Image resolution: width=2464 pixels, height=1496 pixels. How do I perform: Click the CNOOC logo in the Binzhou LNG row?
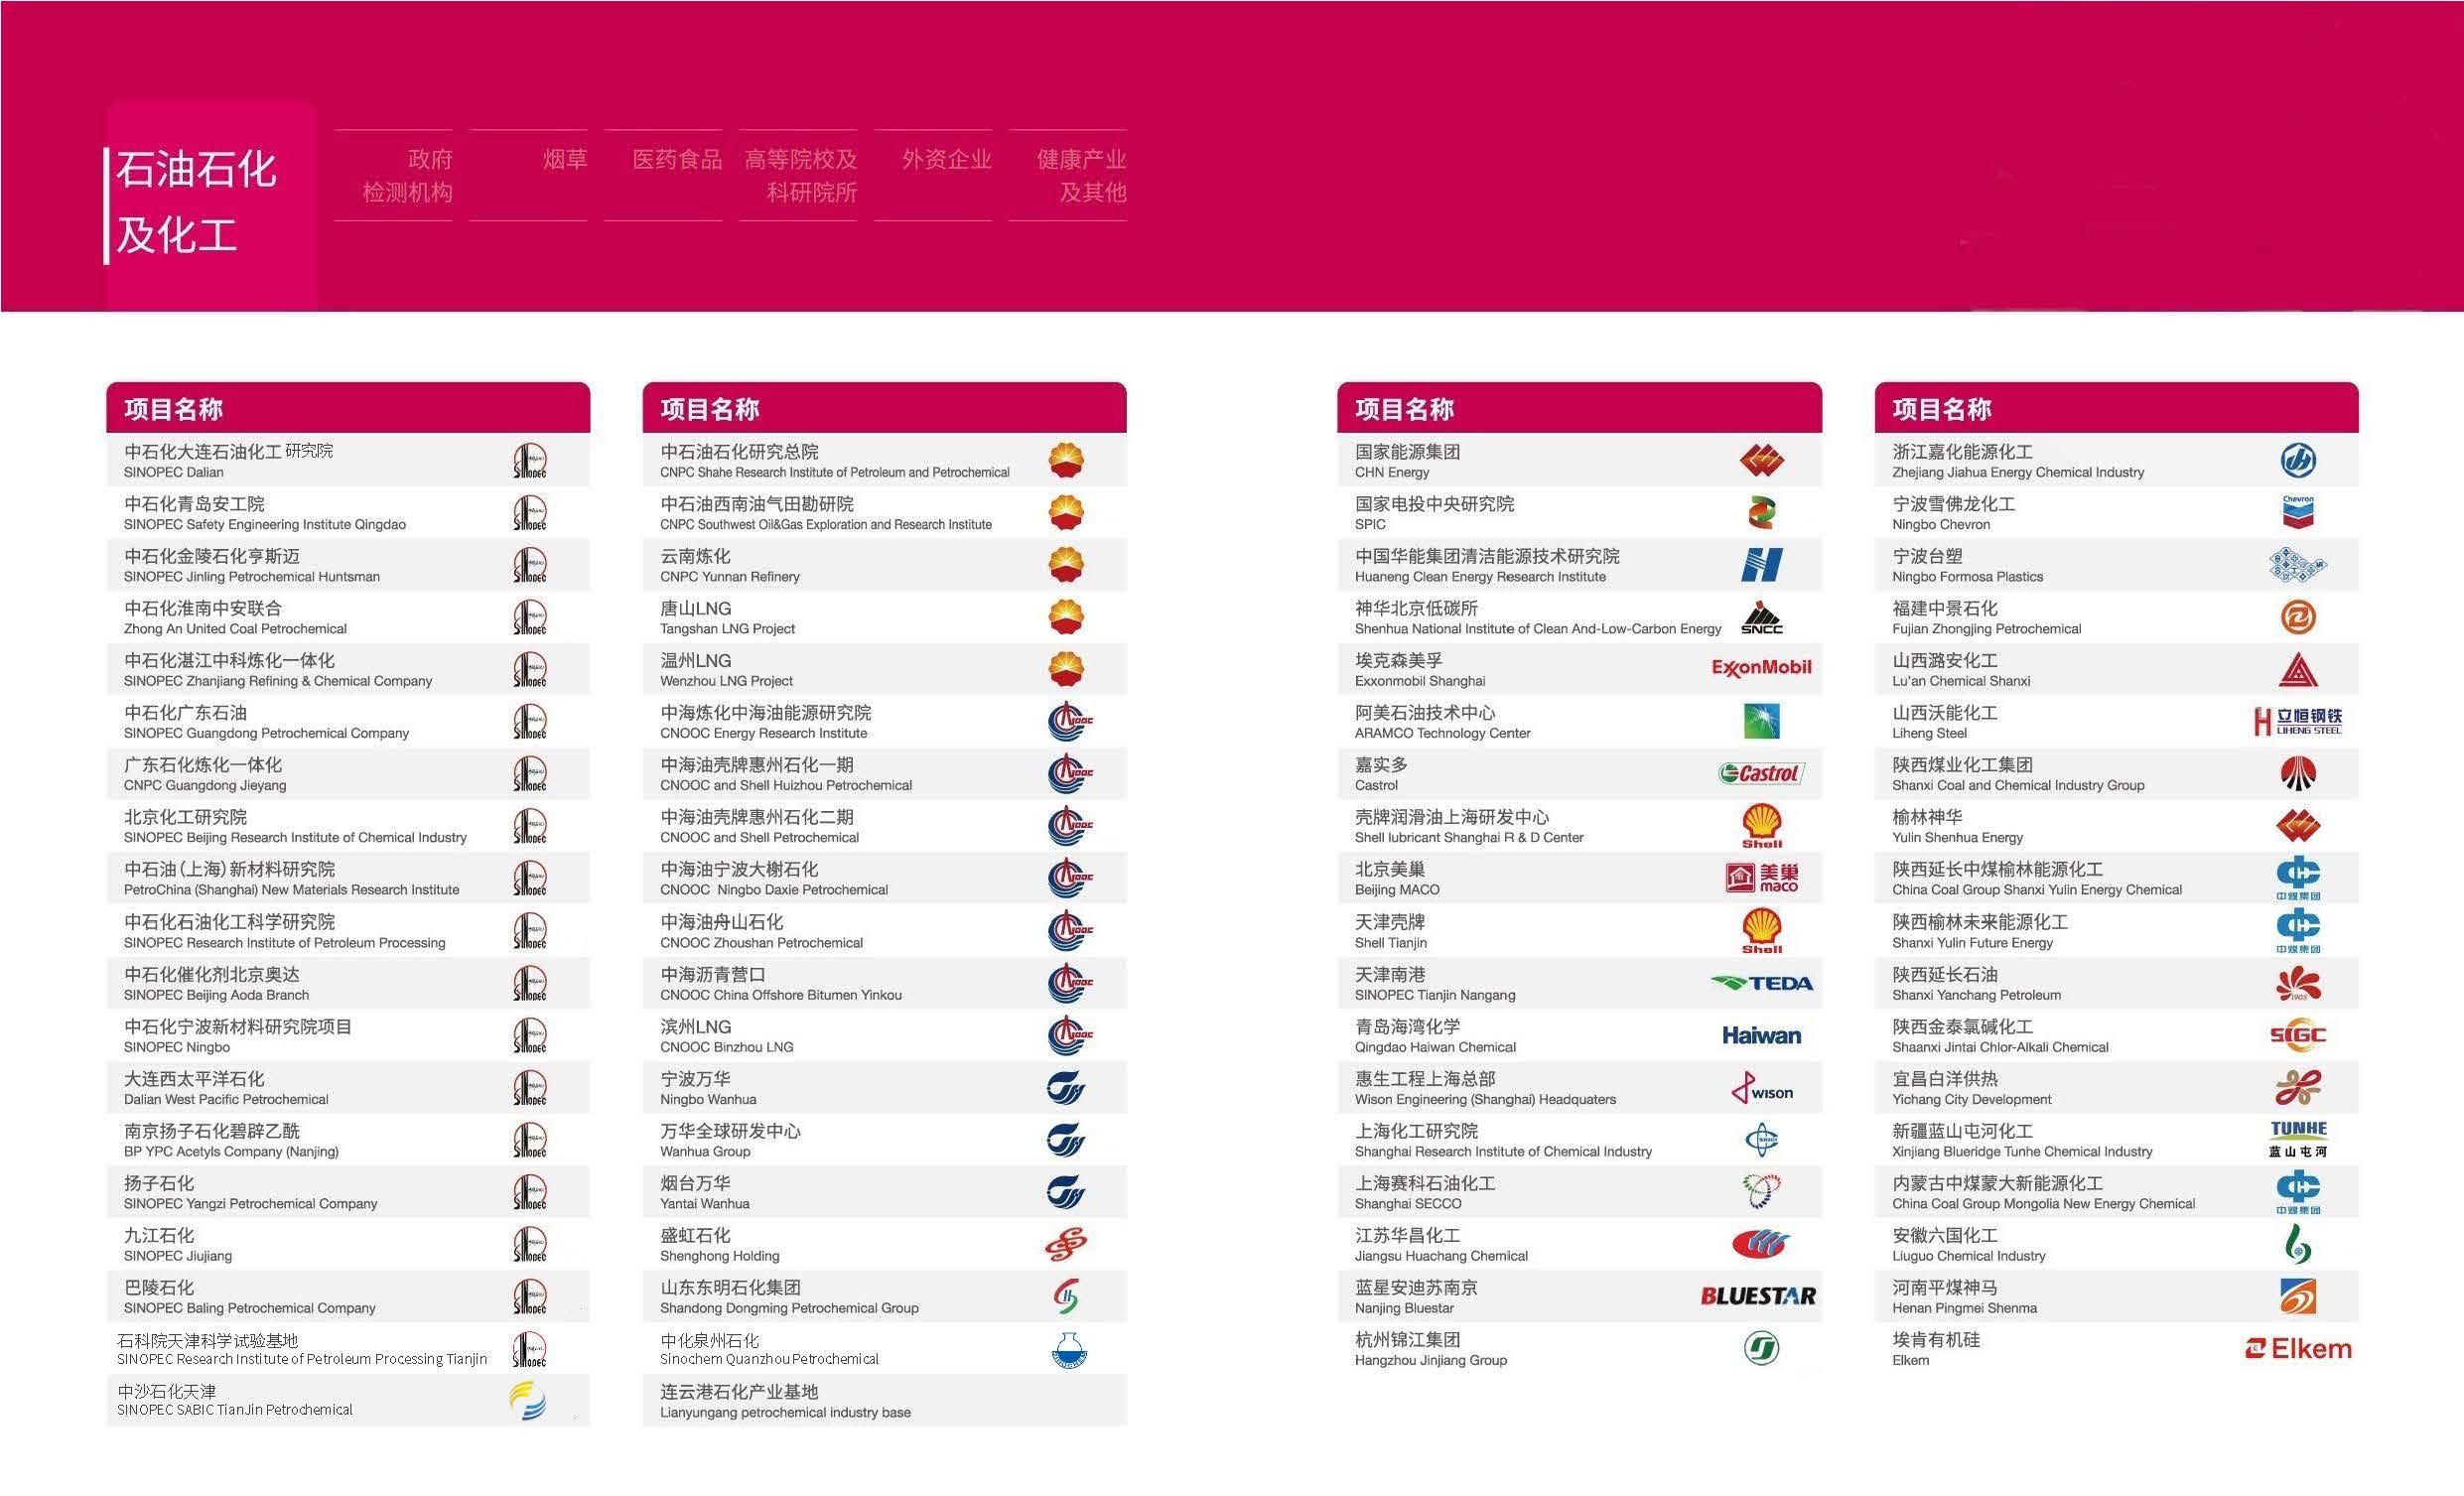1070,1035
